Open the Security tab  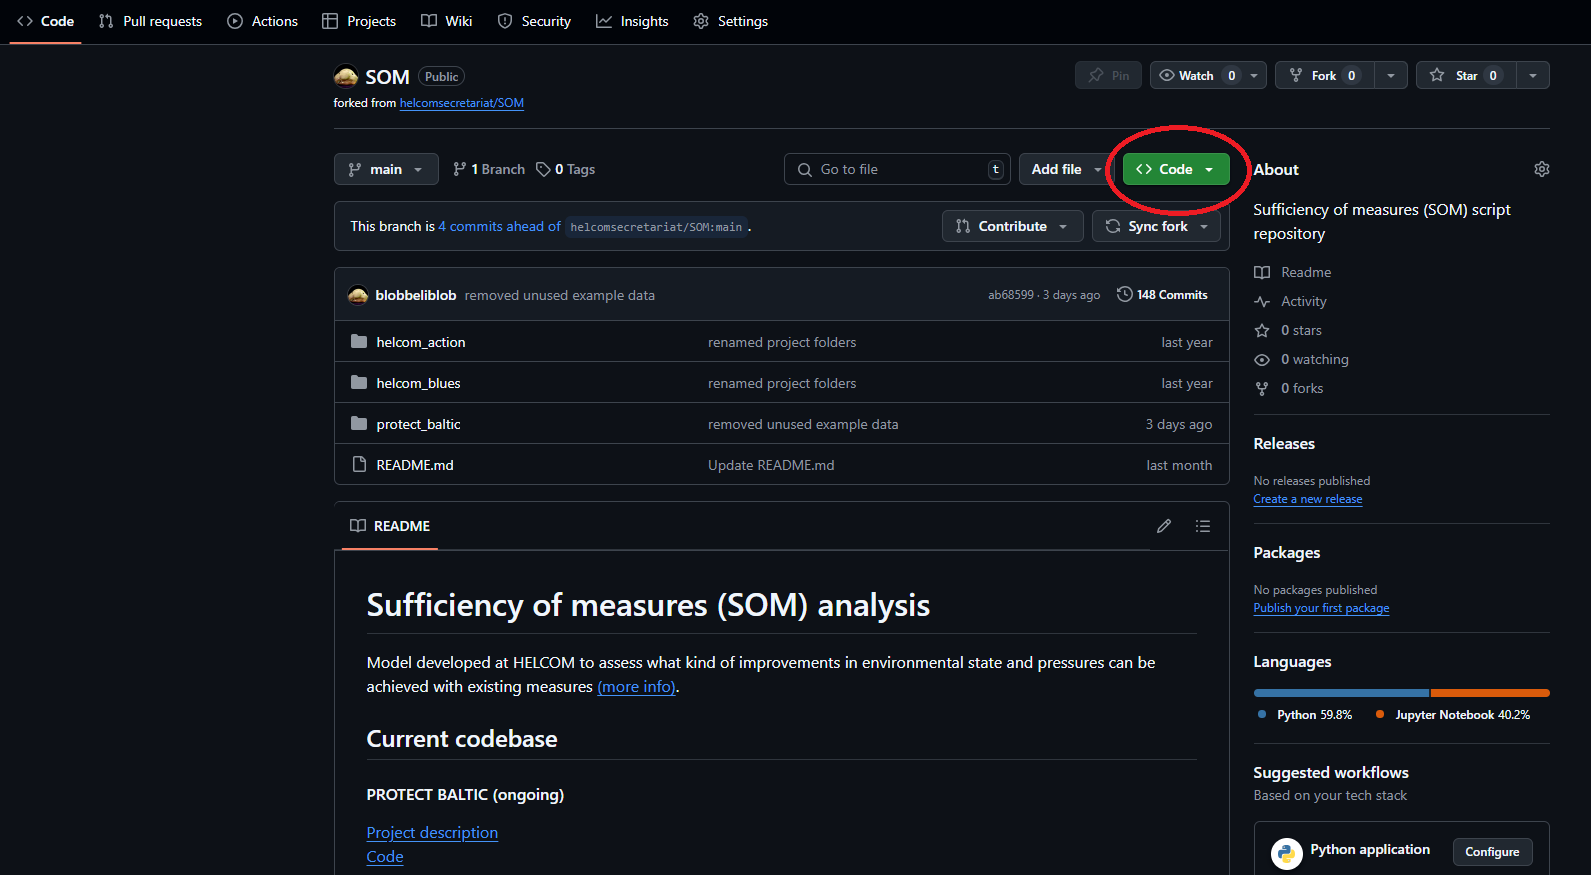pyautogui.click(x=534, y=21)
